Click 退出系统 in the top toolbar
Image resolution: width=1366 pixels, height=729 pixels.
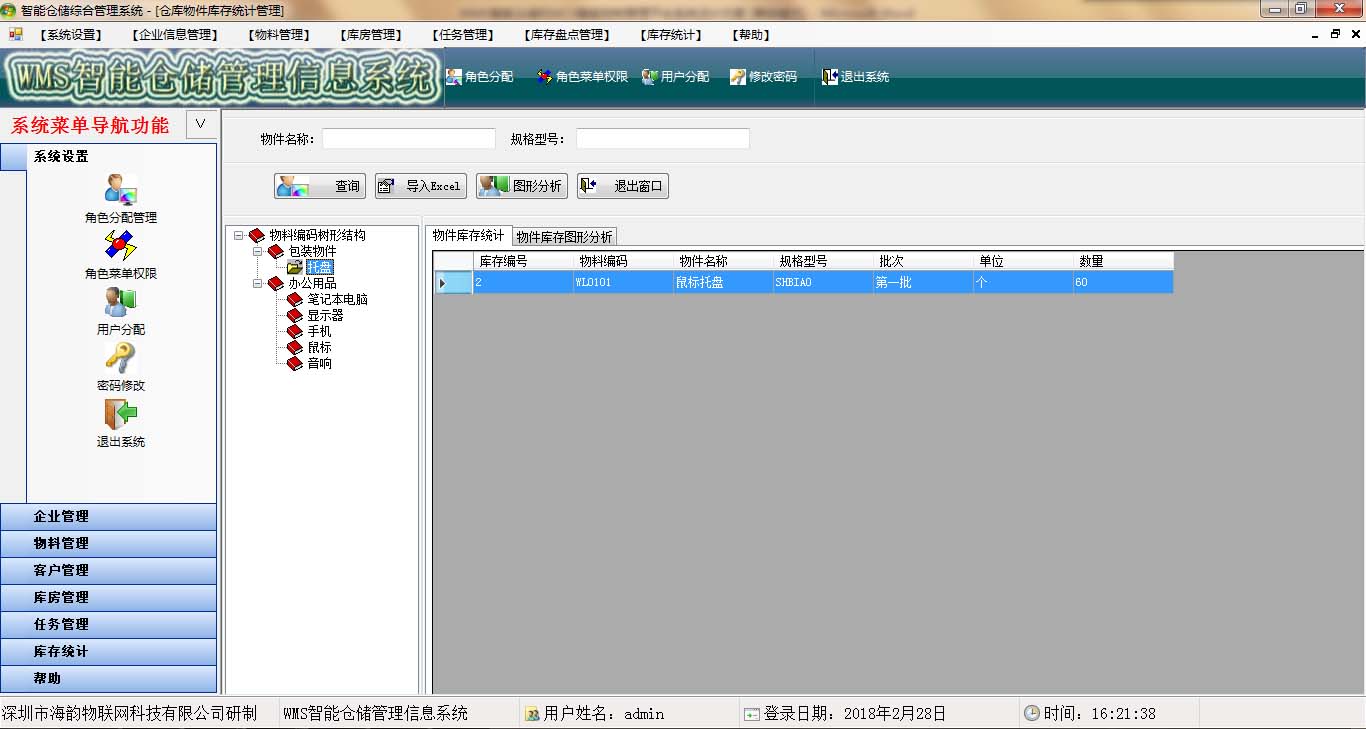856,77
